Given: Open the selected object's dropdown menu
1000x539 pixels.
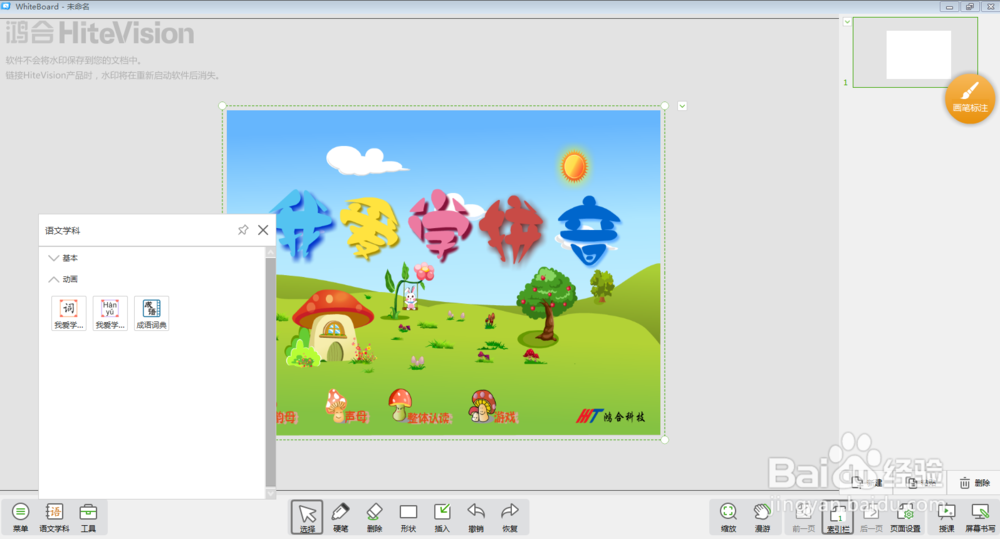Looking at the screenshot, I should point(682,106).
